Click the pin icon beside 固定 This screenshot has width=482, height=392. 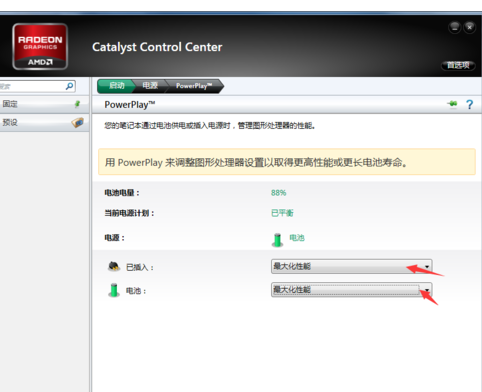tap(77, 104)
